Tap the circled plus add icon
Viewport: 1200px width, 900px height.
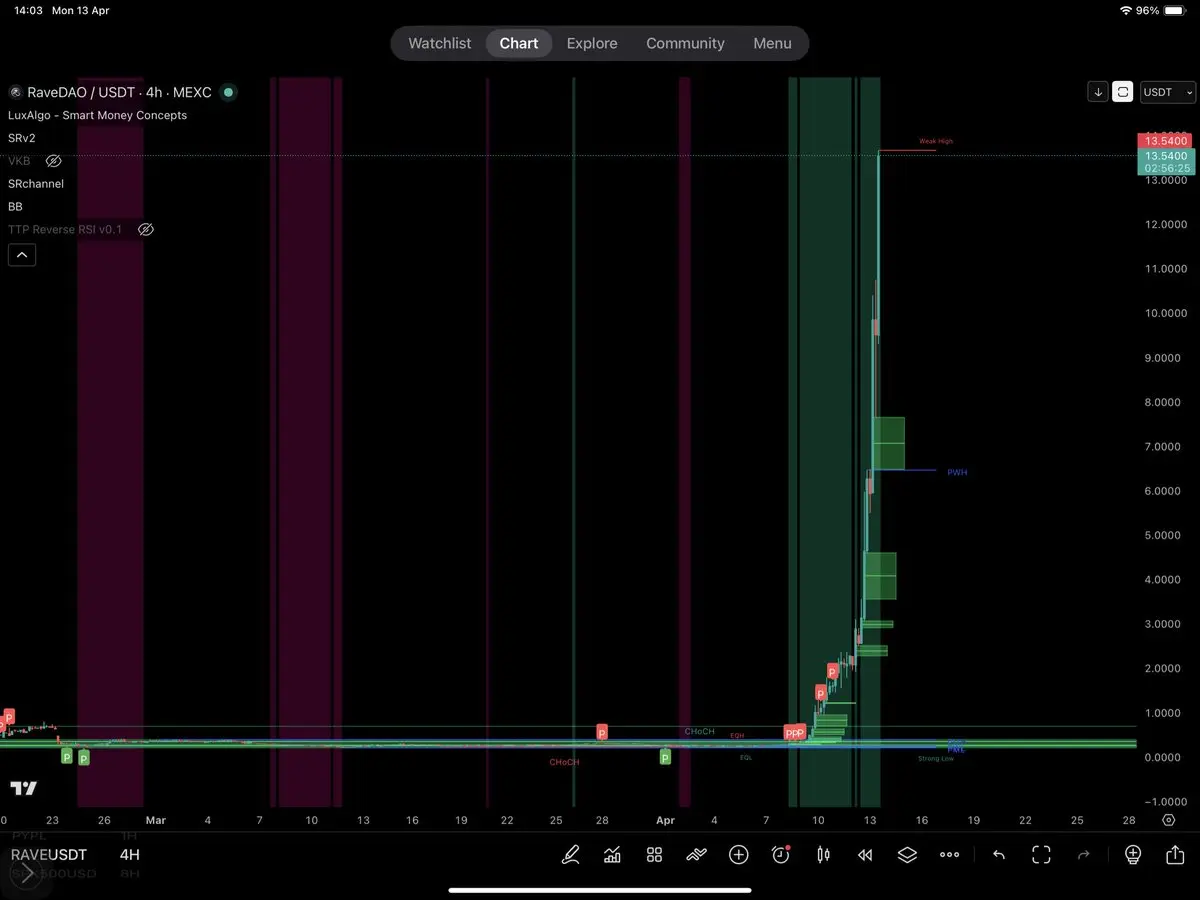coord(738,855)
